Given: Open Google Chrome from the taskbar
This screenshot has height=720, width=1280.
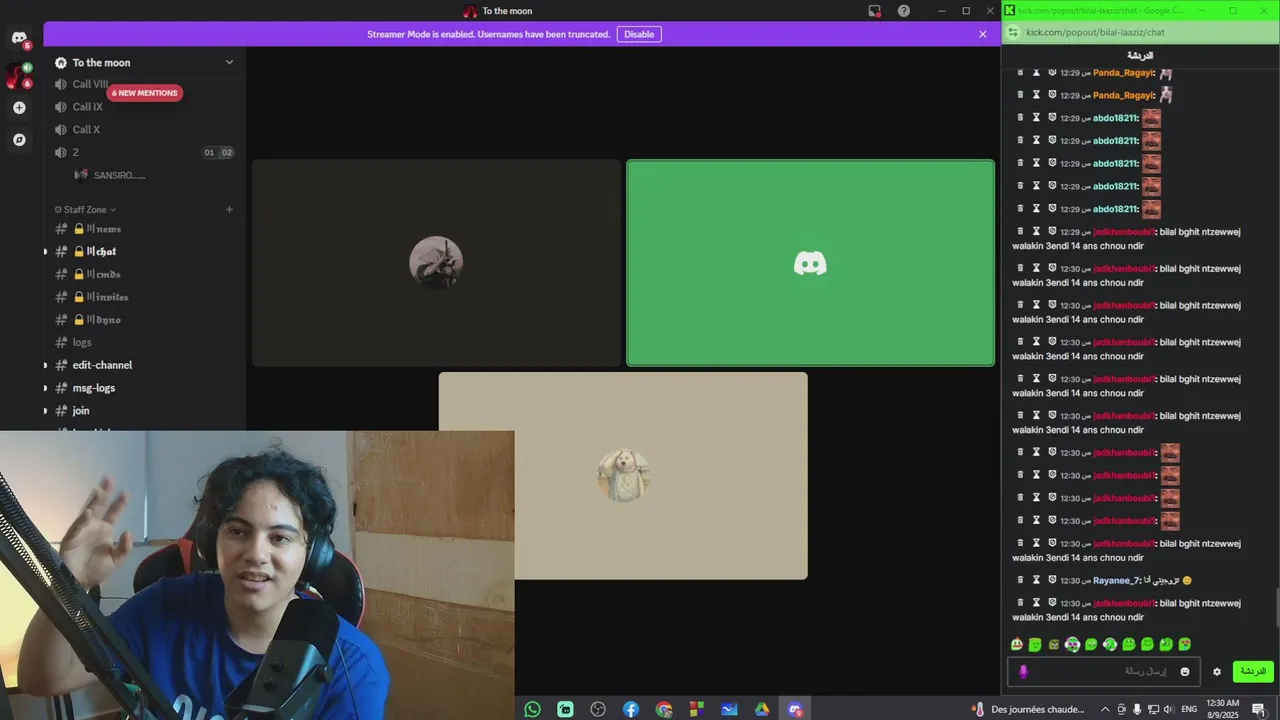Looking at the screenshot, I should 664,709.
